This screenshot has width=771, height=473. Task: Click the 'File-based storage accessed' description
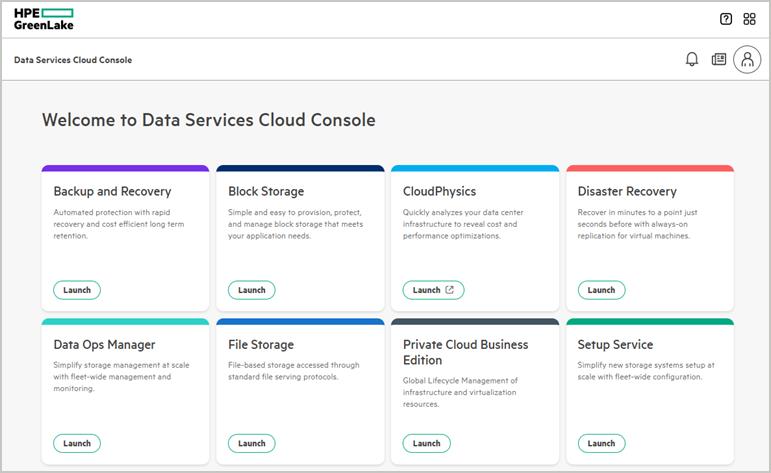294,371
